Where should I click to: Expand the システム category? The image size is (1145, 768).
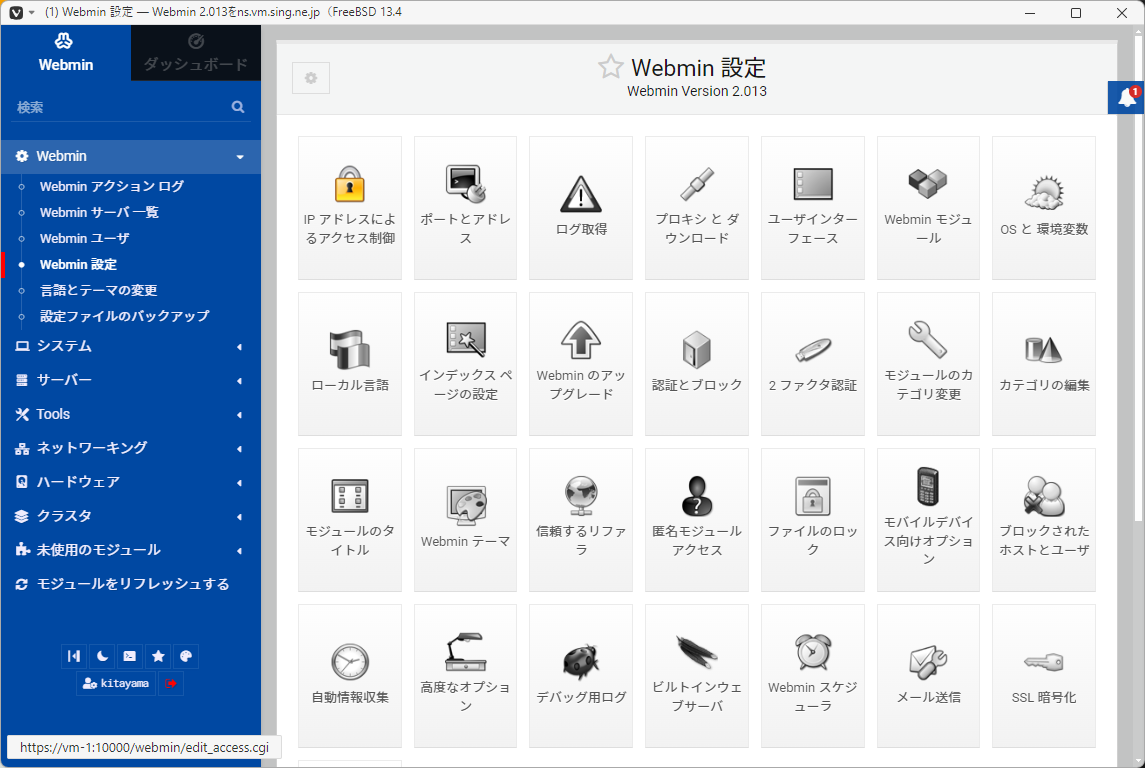[x=131, y=346]
